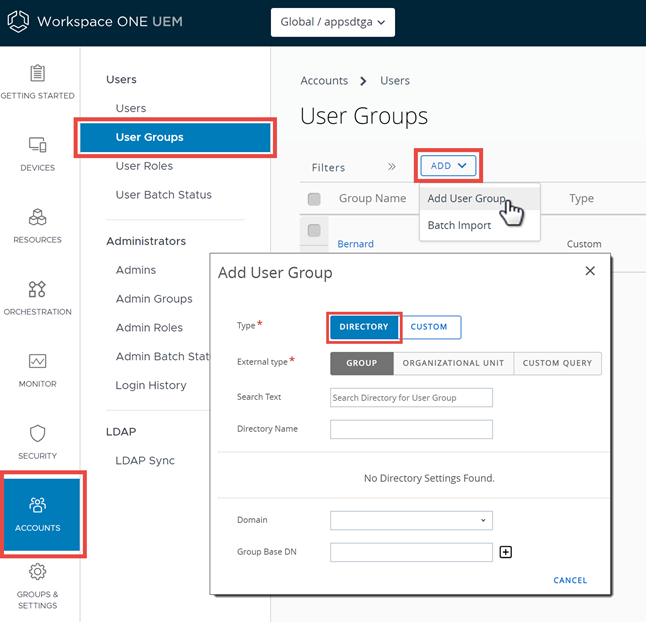Click the Accounts breadcrumb
The height and width of the screenshot is (622, 646).
(324, 81)
